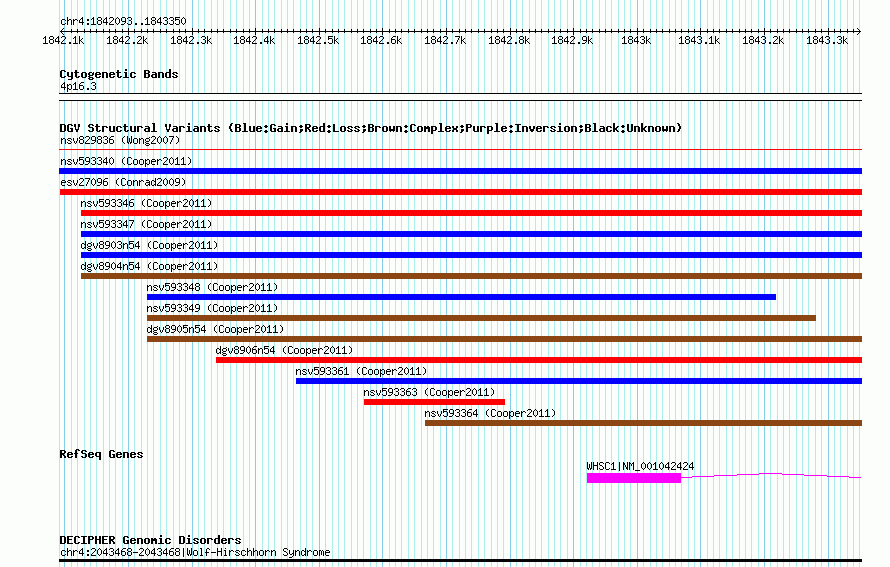Image resolution: width=890 pixels, height=567 pixels.
Task: Click the esv27096 (Conrad2009) label
Action: (123, 182)
